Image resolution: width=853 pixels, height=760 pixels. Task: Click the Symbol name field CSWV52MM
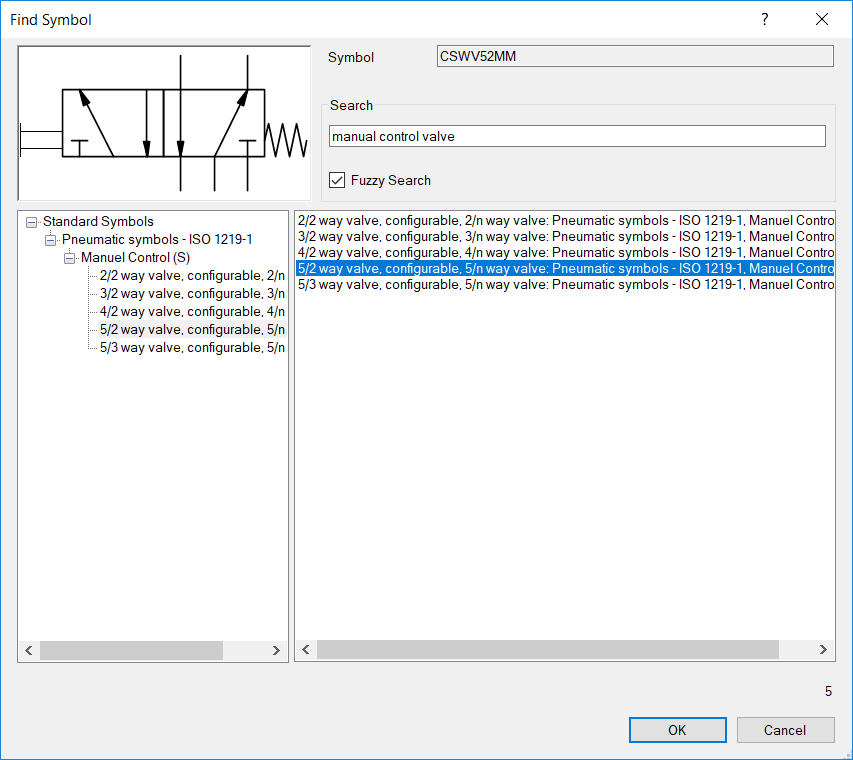[635, 56]
